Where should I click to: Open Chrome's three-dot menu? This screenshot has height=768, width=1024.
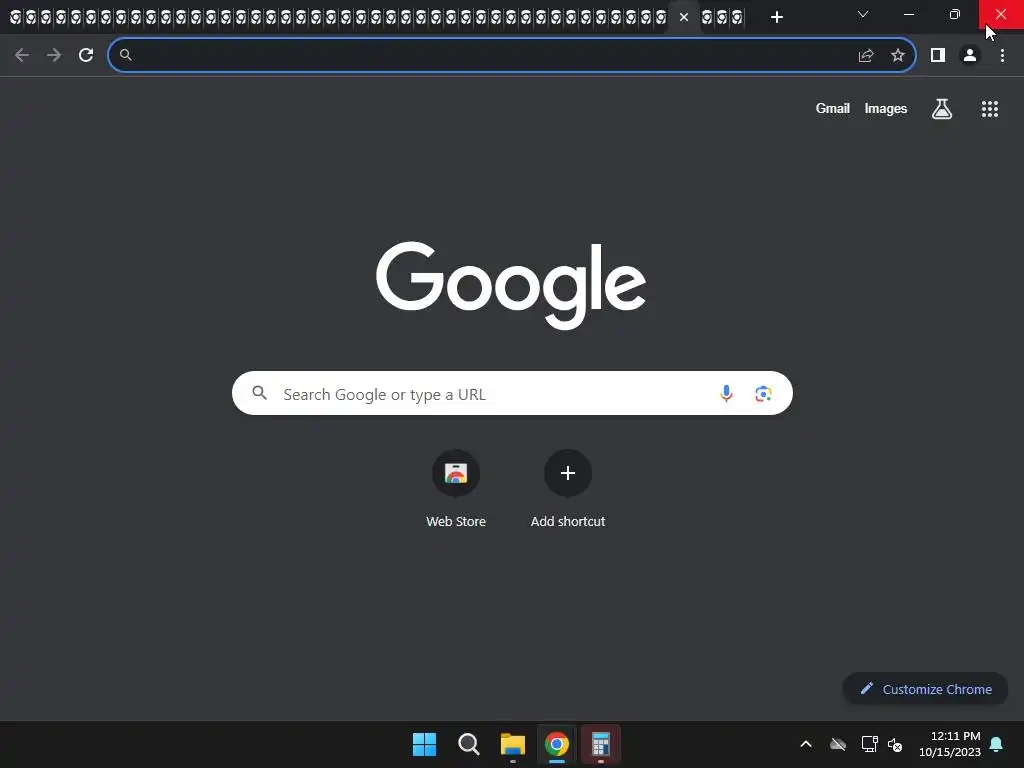tap(1002, 56)
